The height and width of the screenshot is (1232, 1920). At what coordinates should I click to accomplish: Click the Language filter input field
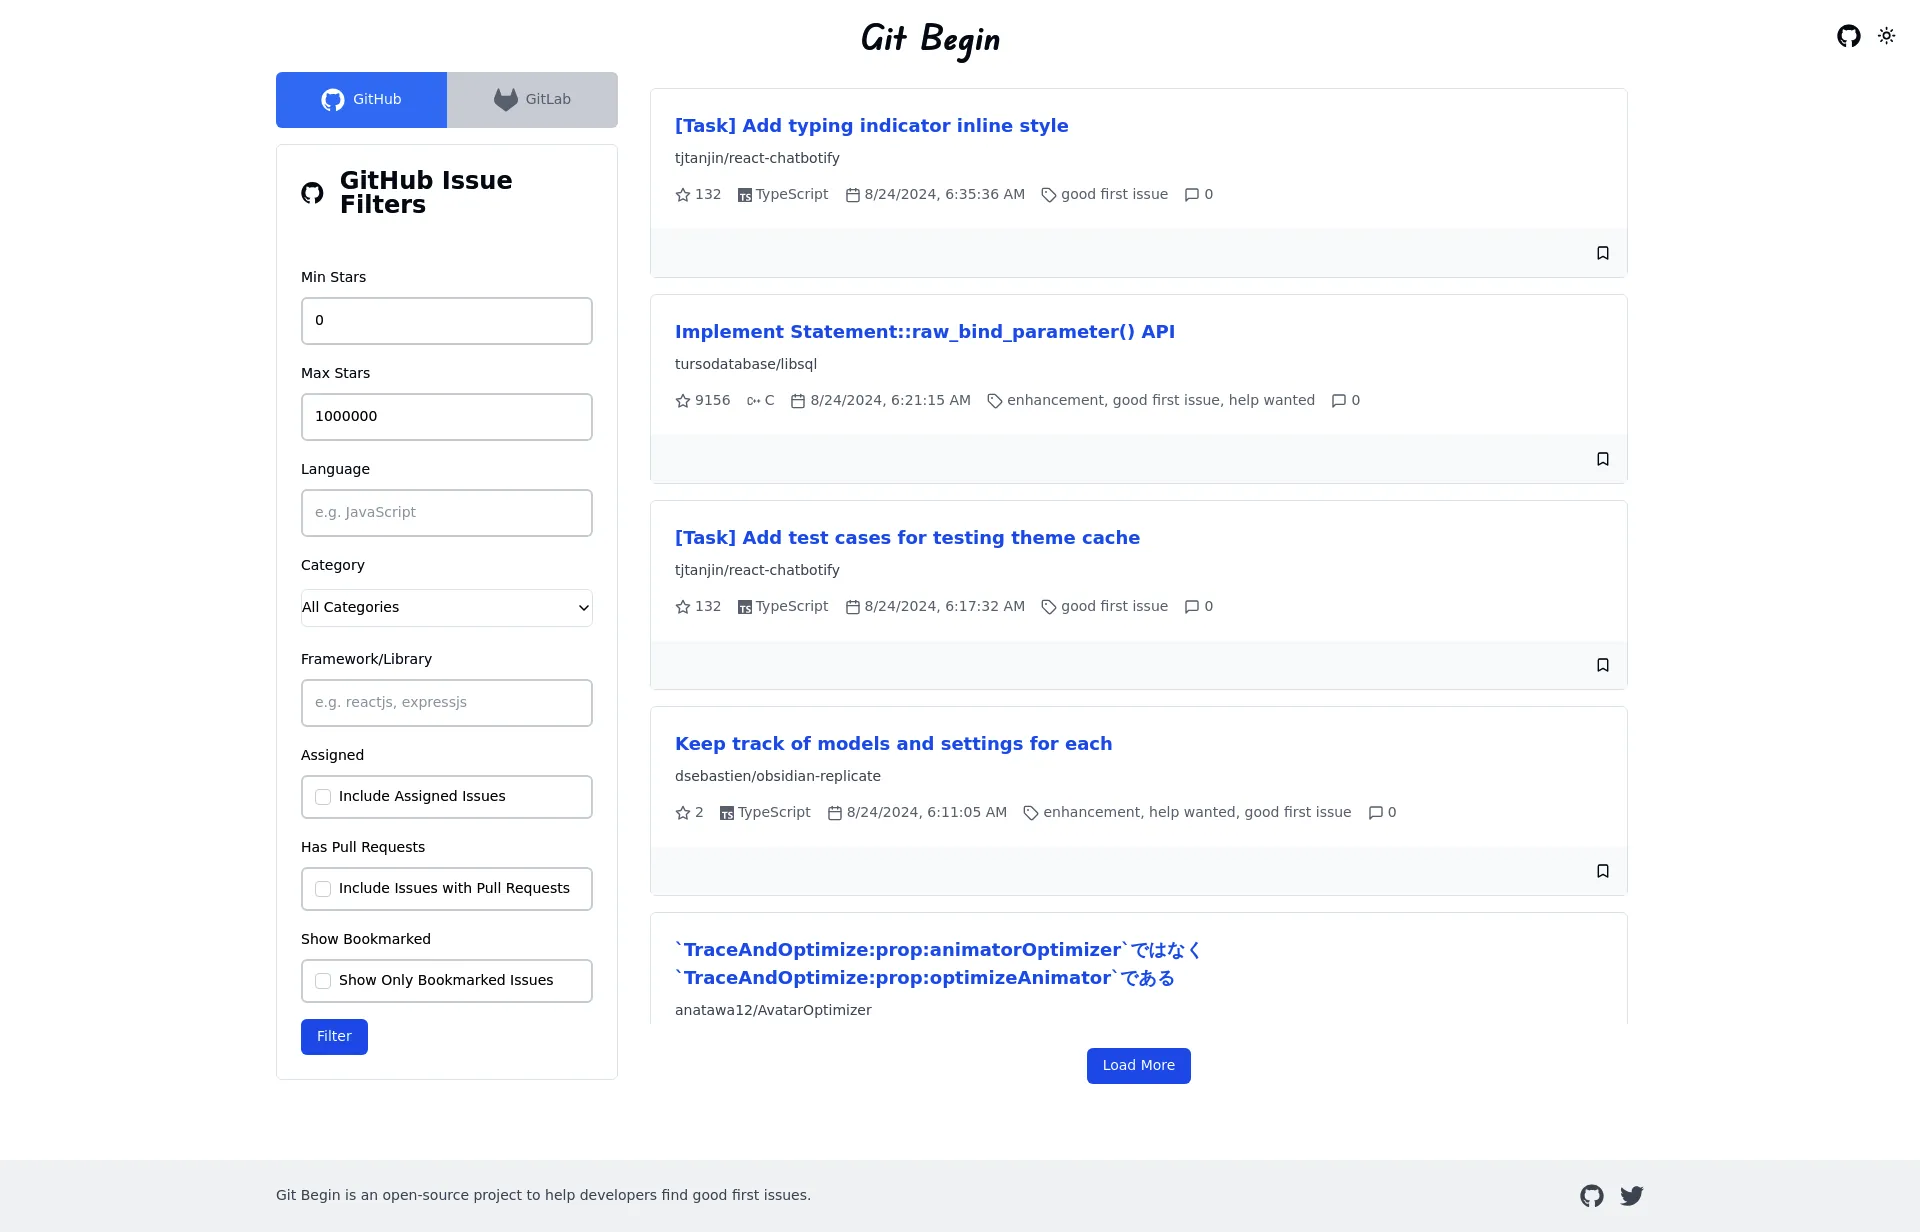446,511
